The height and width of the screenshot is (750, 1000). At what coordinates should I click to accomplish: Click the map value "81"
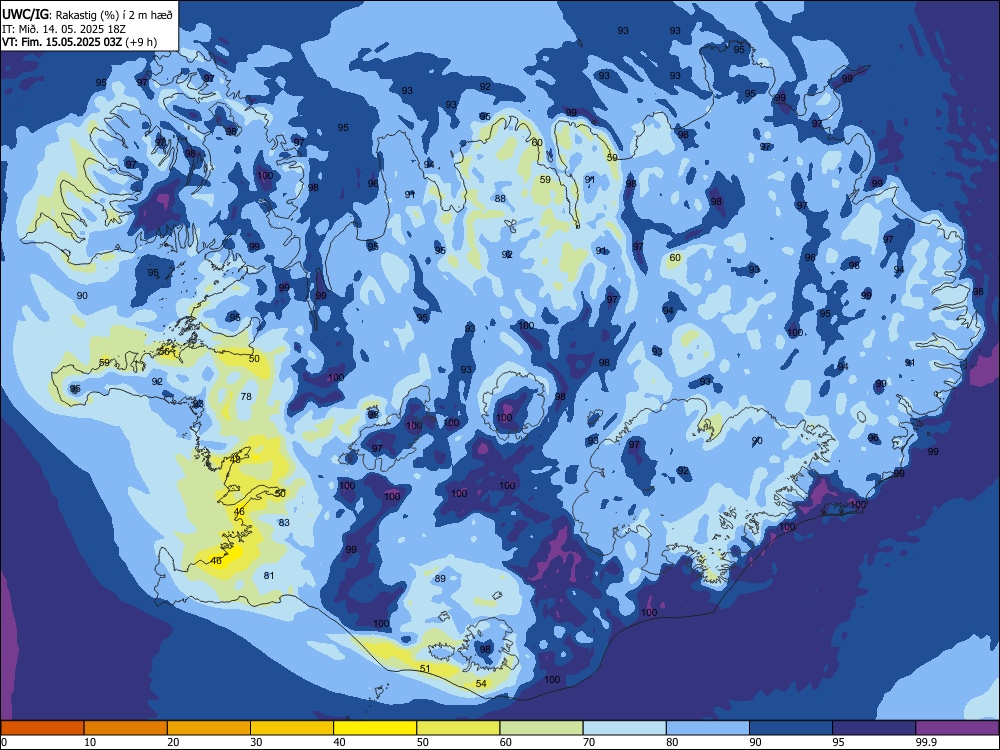pyautogui.click(x=269, y=575)
